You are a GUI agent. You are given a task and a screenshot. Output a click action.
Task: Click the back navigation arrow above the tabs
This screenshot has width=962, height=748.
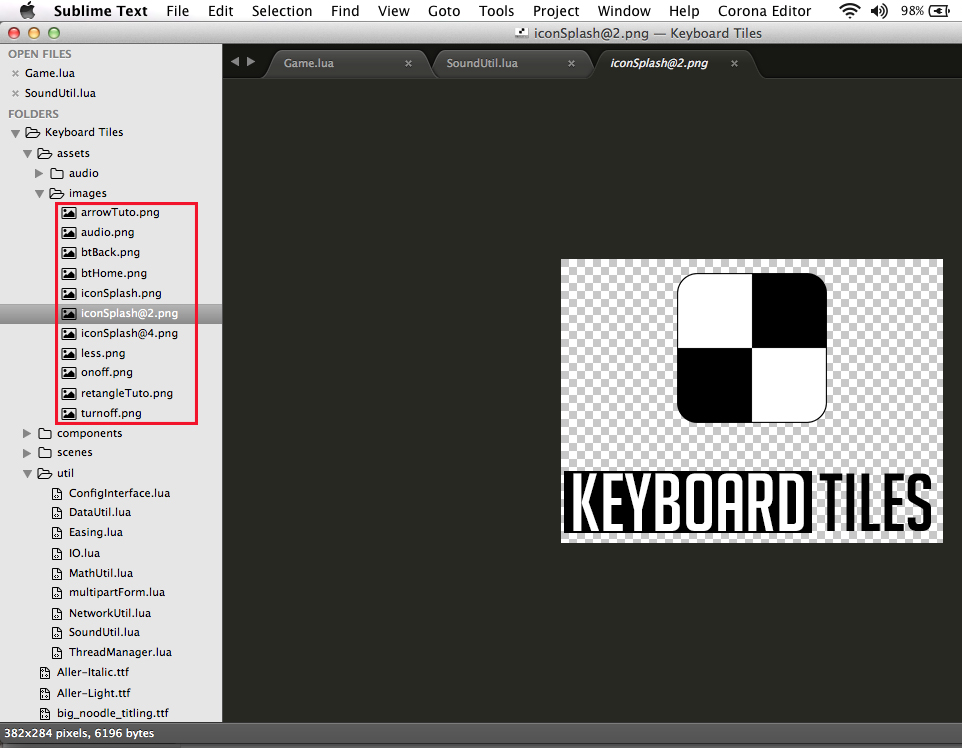coord(235,59)
